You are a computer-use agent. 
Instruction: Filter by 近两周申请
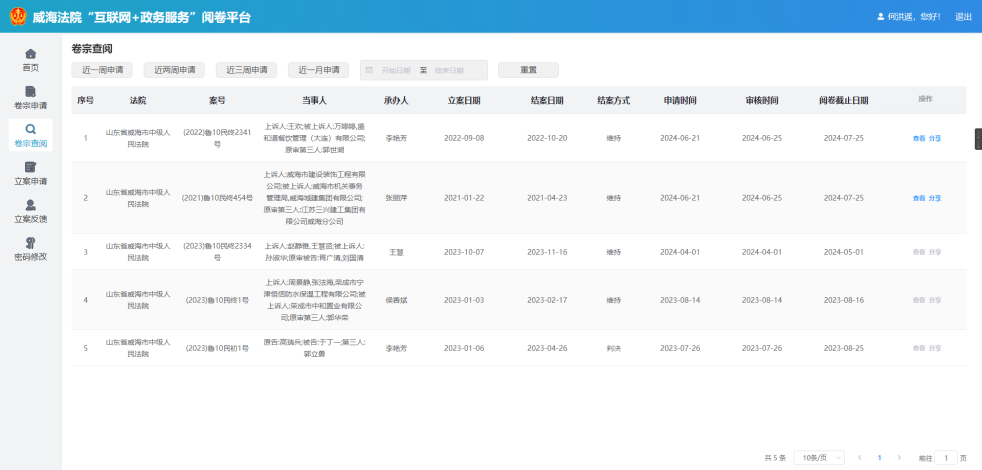click(174, 70)
